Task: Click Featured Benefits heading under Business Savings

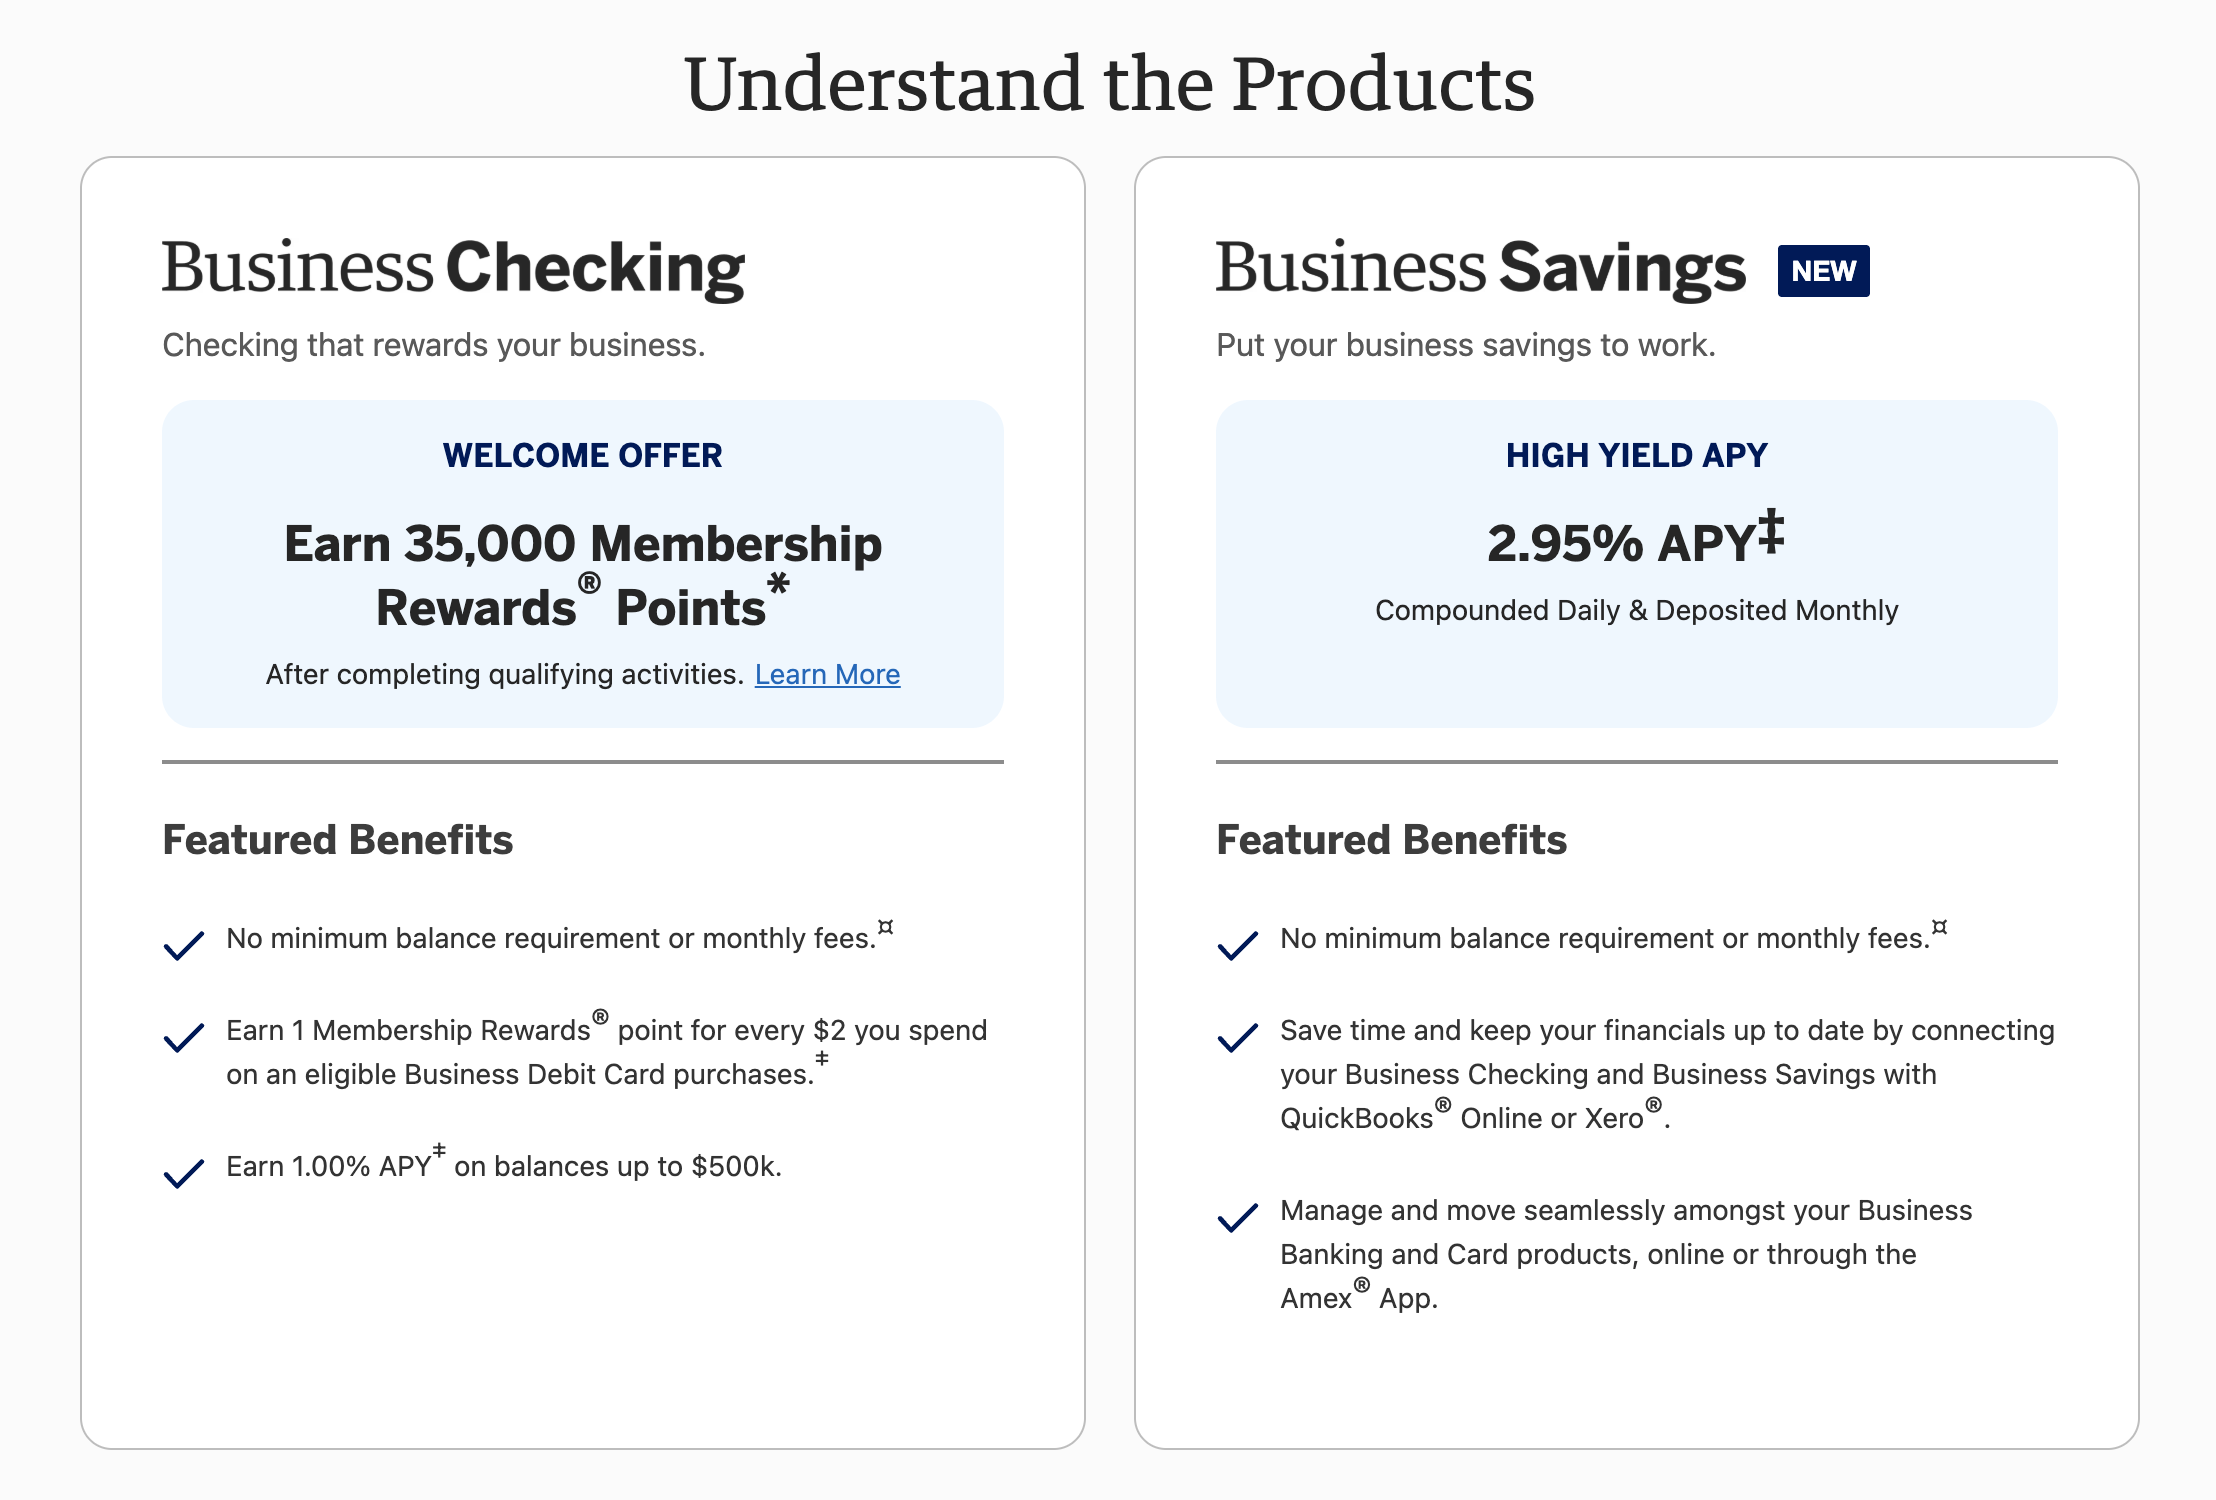Action: click(x=1392, y=840)
